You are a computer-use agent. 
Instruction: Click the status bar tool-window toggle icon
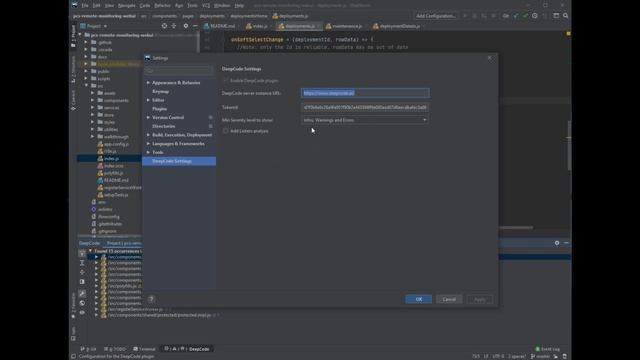(x=73, y=356)
